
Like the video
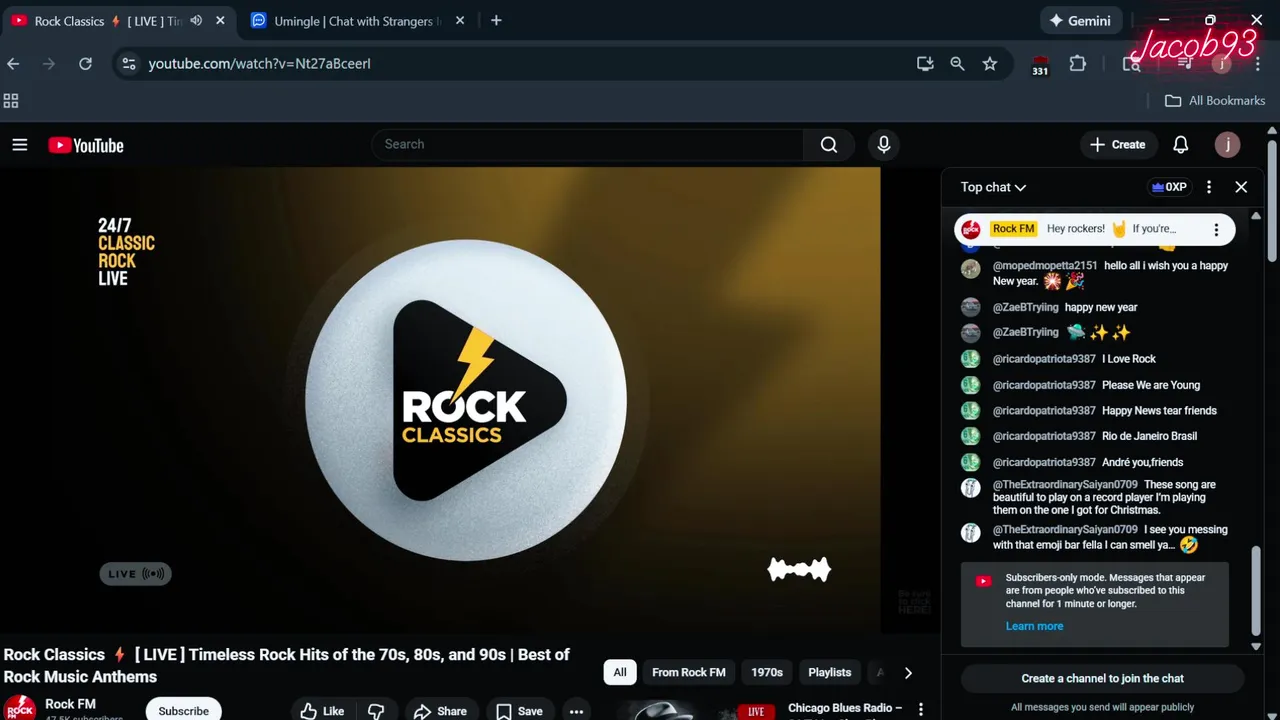[323, 711]
